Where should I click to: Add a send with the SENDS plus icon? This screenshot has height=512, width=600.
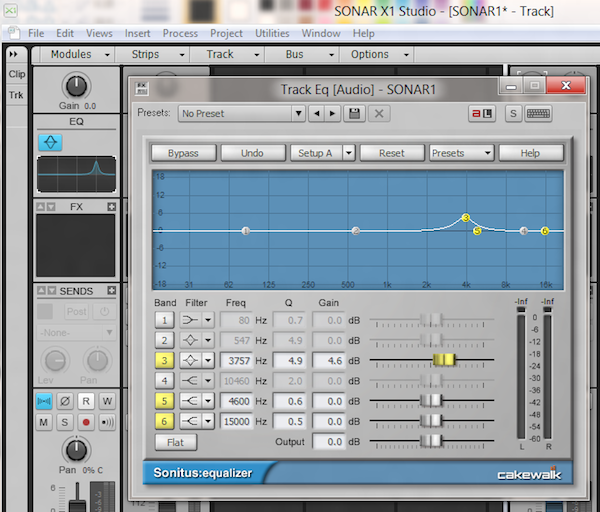coord(111,290)
